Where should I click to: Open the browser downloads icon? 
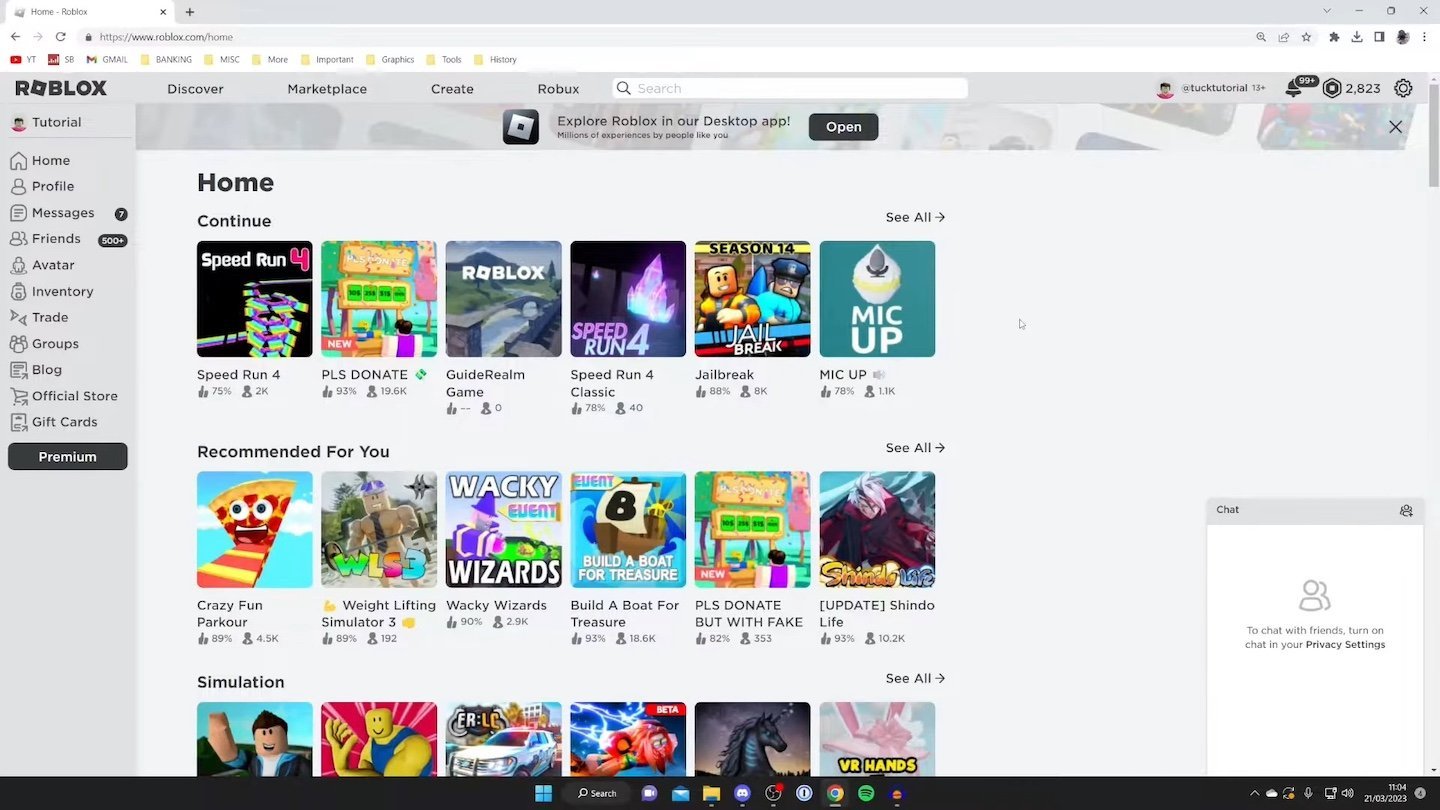[x=1357, y=37]
